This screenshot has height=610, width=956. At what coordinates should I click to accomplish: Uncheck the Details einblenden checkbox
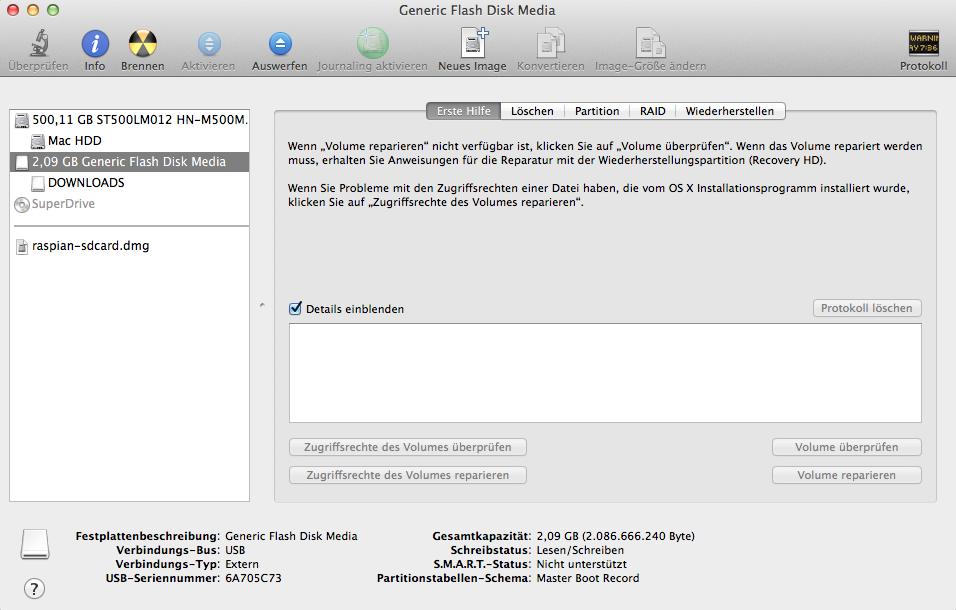pyautogui.click(x=296, y=308)
